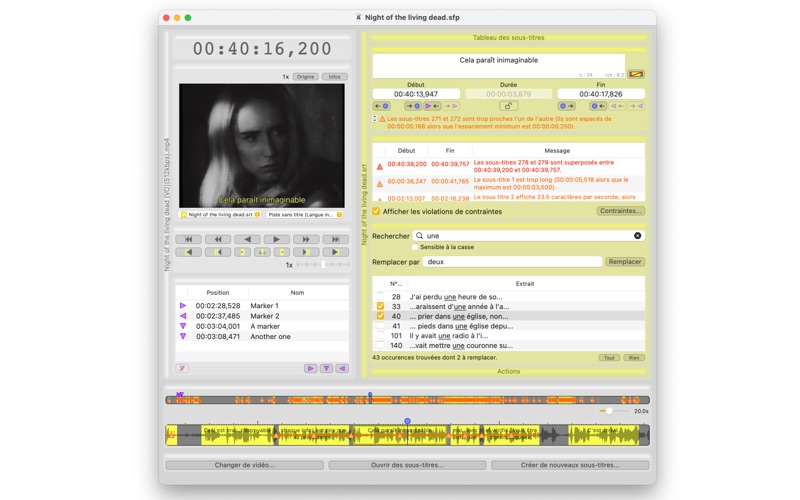The image size is (800, 500).
Task: Click Ouvrir des sous-titres... button
Action: (x=407, y=465)
